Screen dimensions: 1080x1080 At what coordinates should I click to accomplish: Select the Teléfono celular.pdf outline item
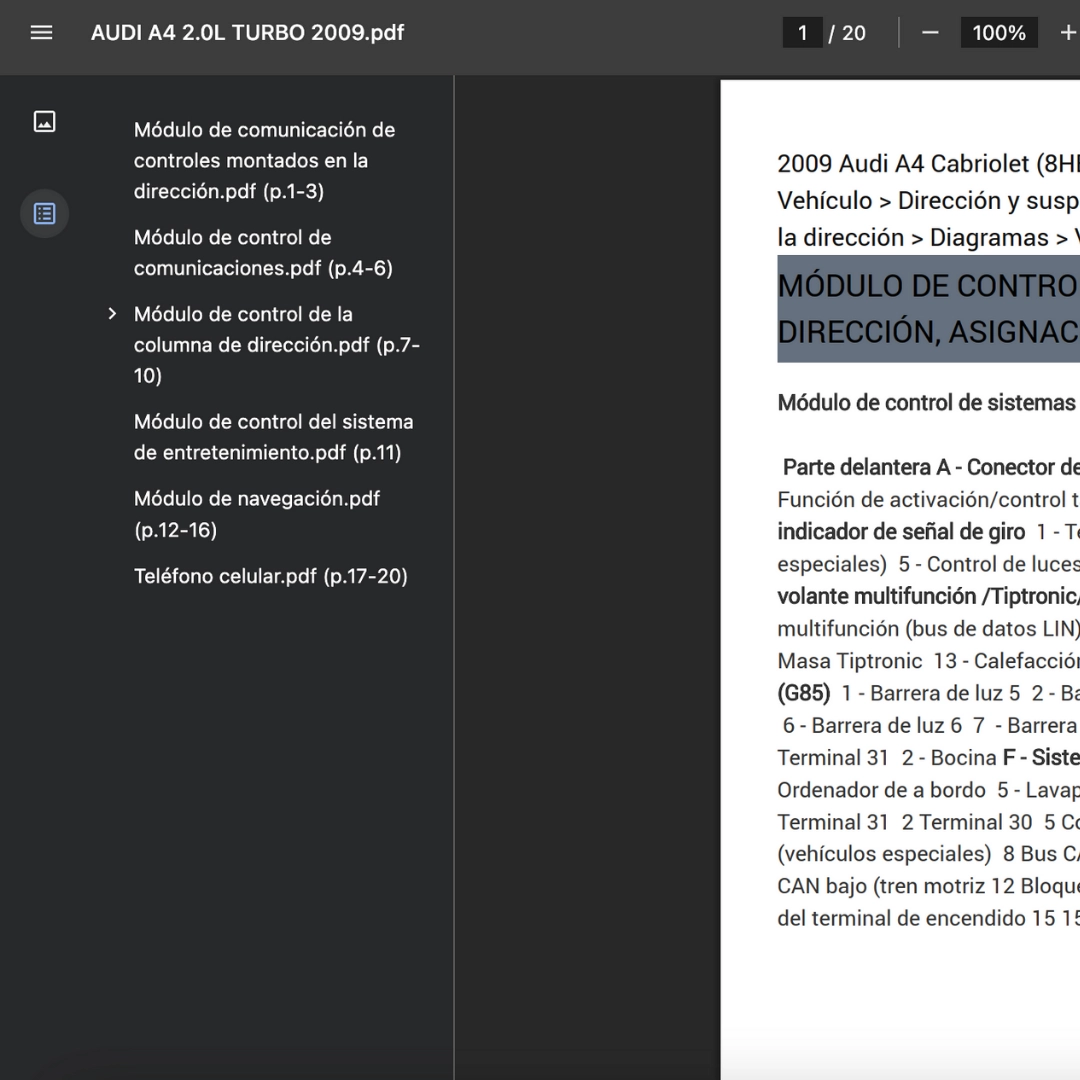tap(270, 576)
